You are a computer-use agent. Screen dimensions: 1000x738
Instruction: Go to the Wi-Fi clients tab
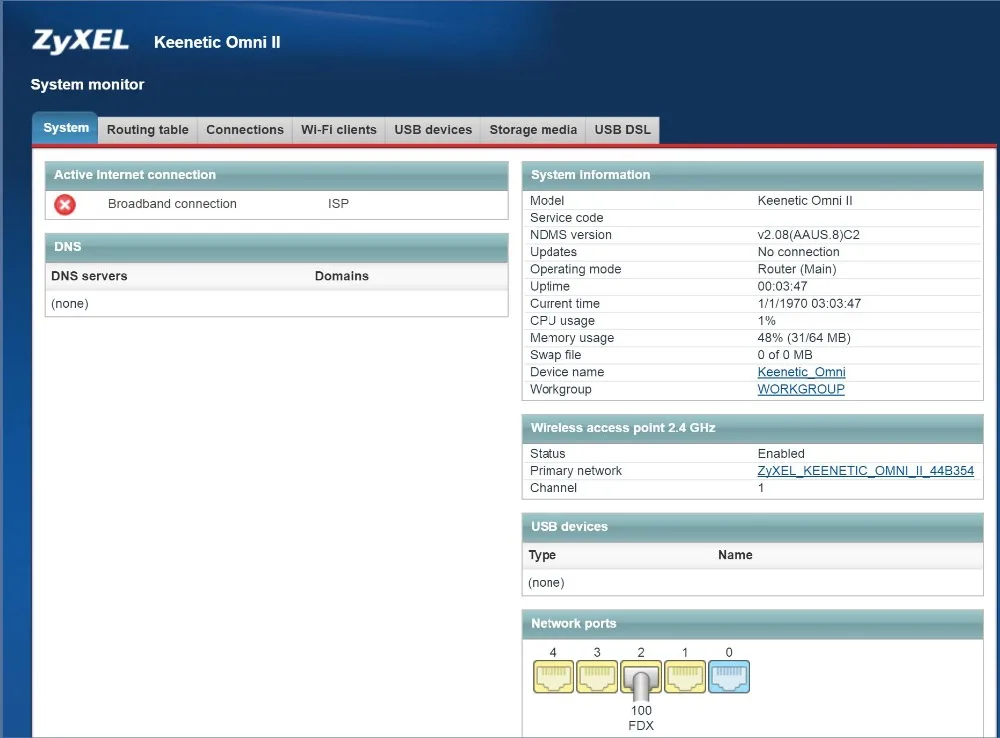pos(339,129)
